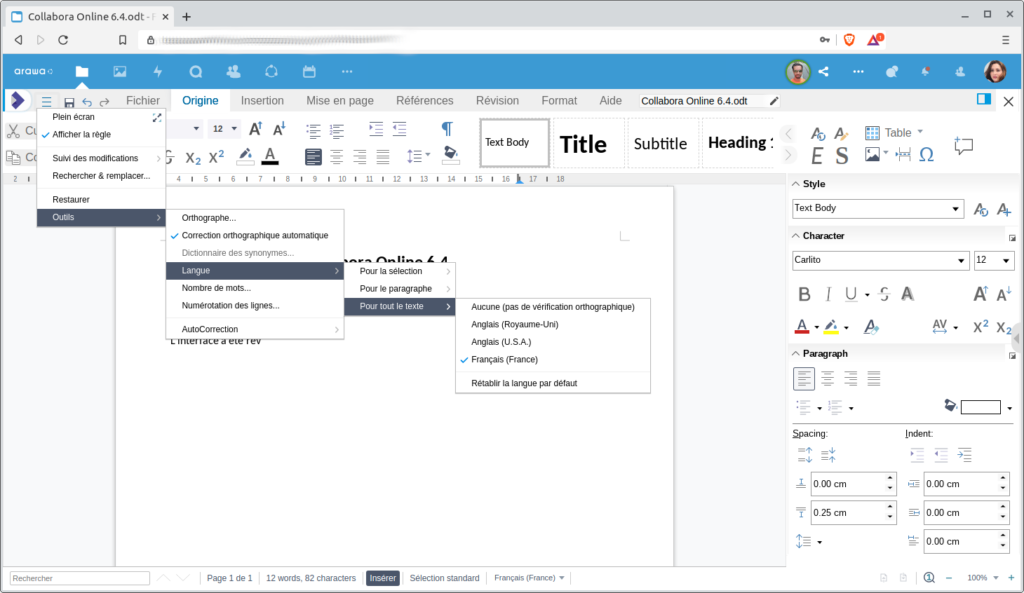Click the sidebar Italic button
The height and width of the screenshot is (593, 1024).
(x=828, y=295)
